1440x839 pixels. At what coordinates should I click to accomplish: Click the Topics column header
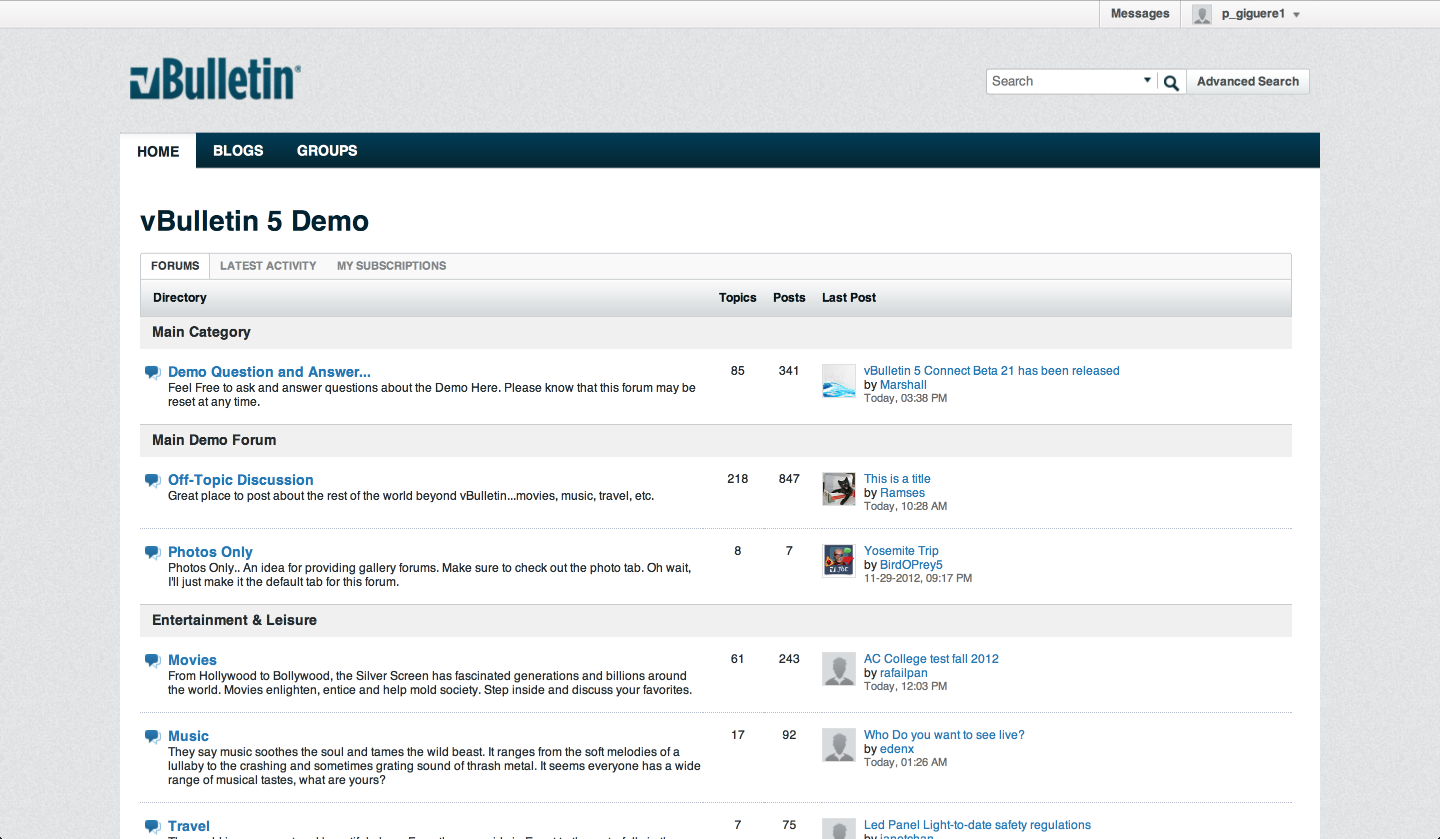(x=738, y=298)
